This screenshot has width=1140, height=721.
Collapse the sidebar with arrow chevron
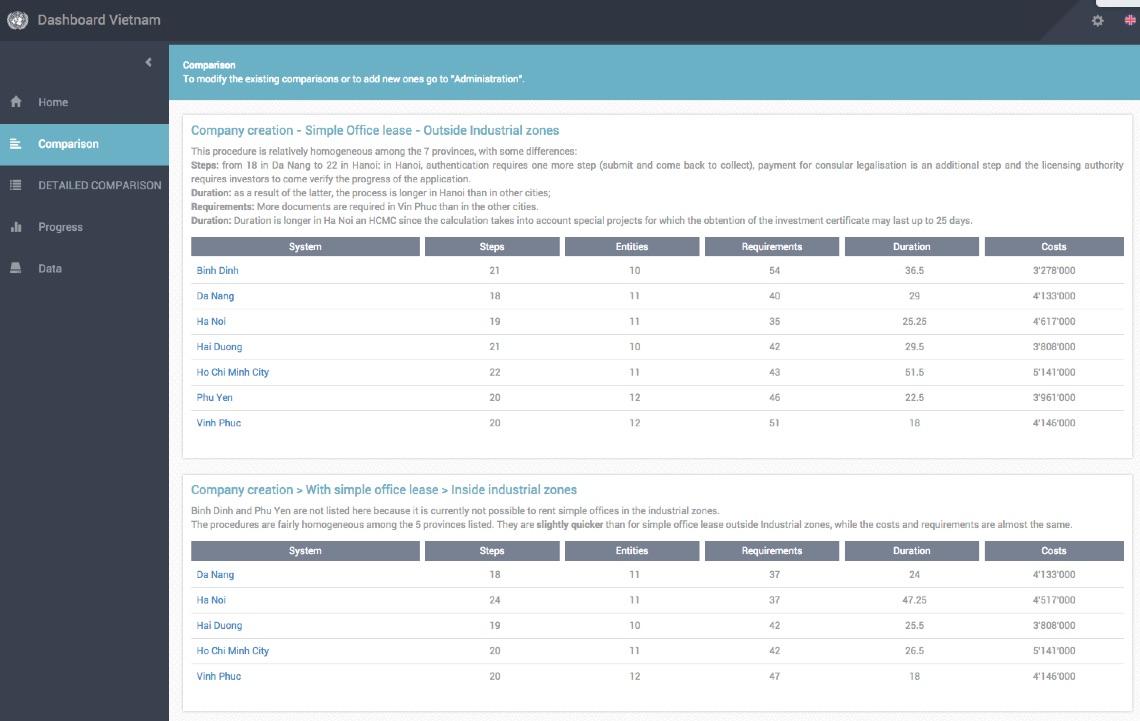tap(149, 63)
